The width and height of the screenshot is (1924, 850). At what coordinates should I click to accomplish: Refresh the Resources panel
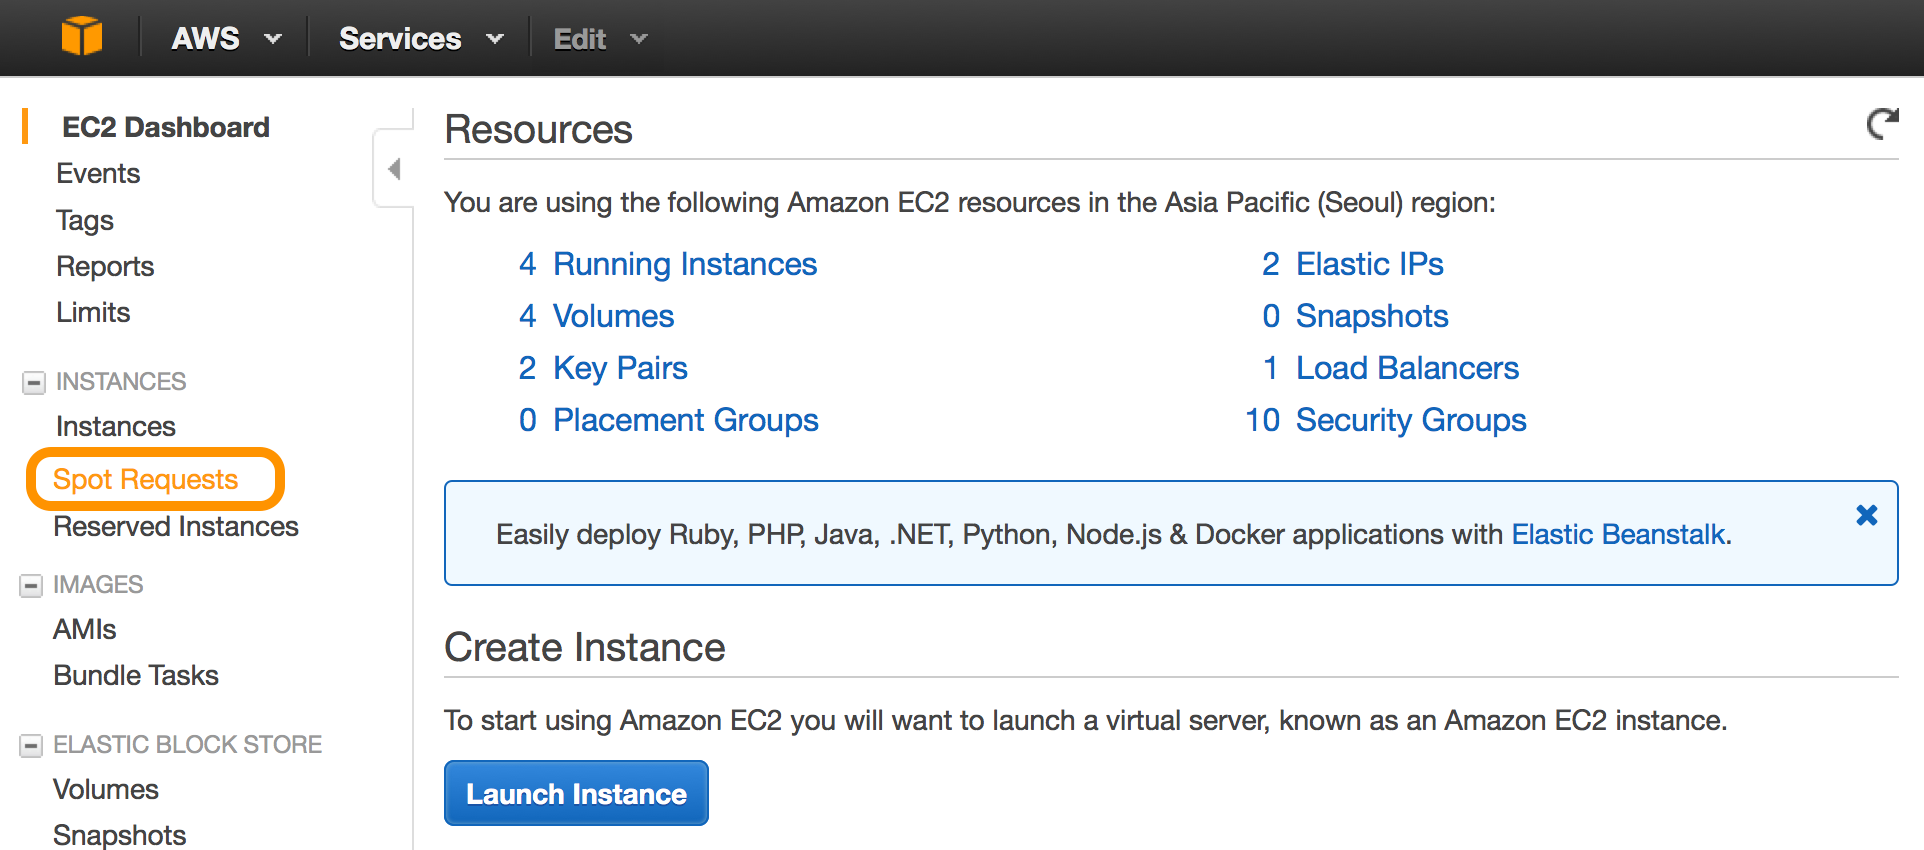(x=1882, y=124)
